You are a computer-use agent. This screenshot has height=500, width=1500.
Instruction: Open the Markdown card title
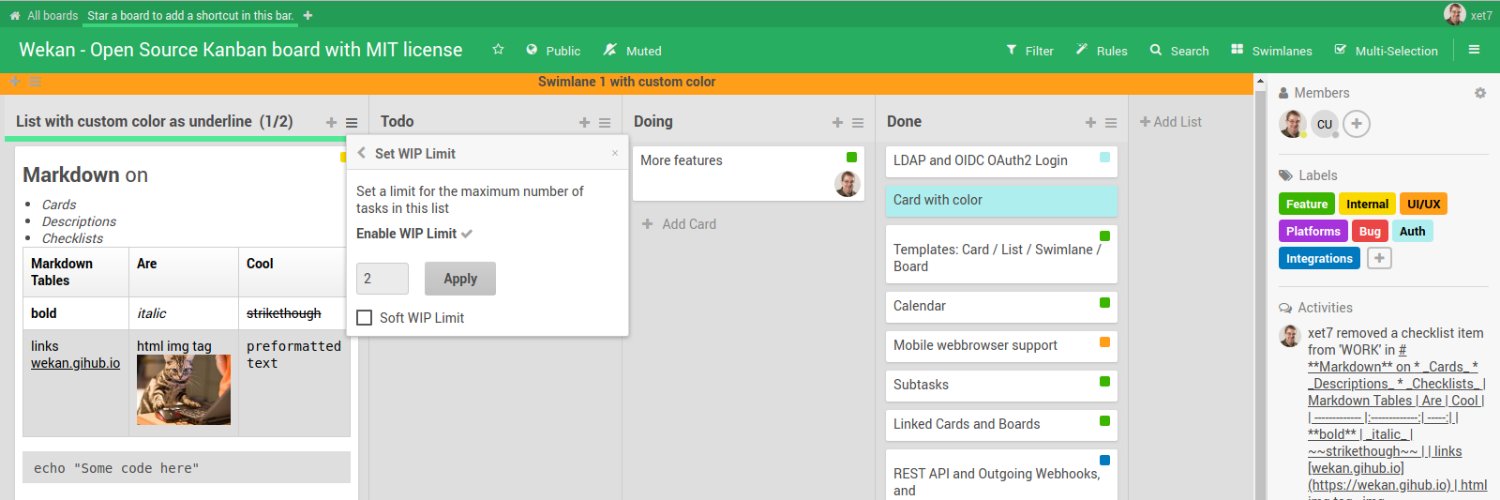85,175
